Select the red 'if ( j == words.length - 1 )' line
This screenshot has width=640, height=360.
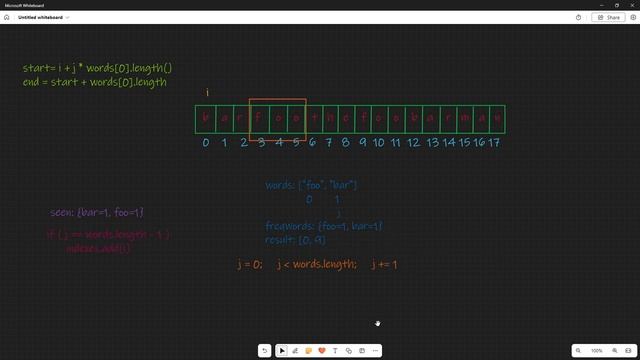pyautogui.click(x=108, y=235)
